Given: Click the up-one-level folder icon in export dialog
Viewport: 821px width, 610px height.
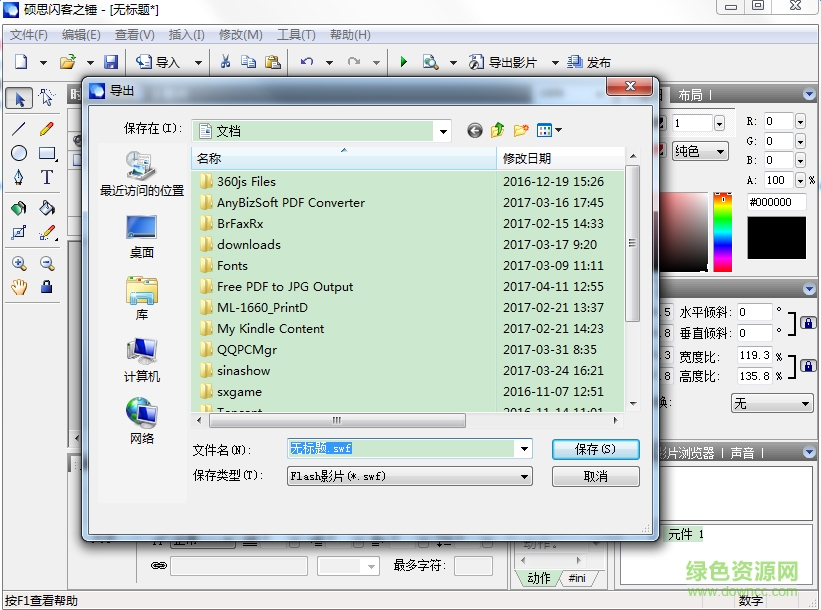Looking at the screenshot, I should [x=497, y=130].
